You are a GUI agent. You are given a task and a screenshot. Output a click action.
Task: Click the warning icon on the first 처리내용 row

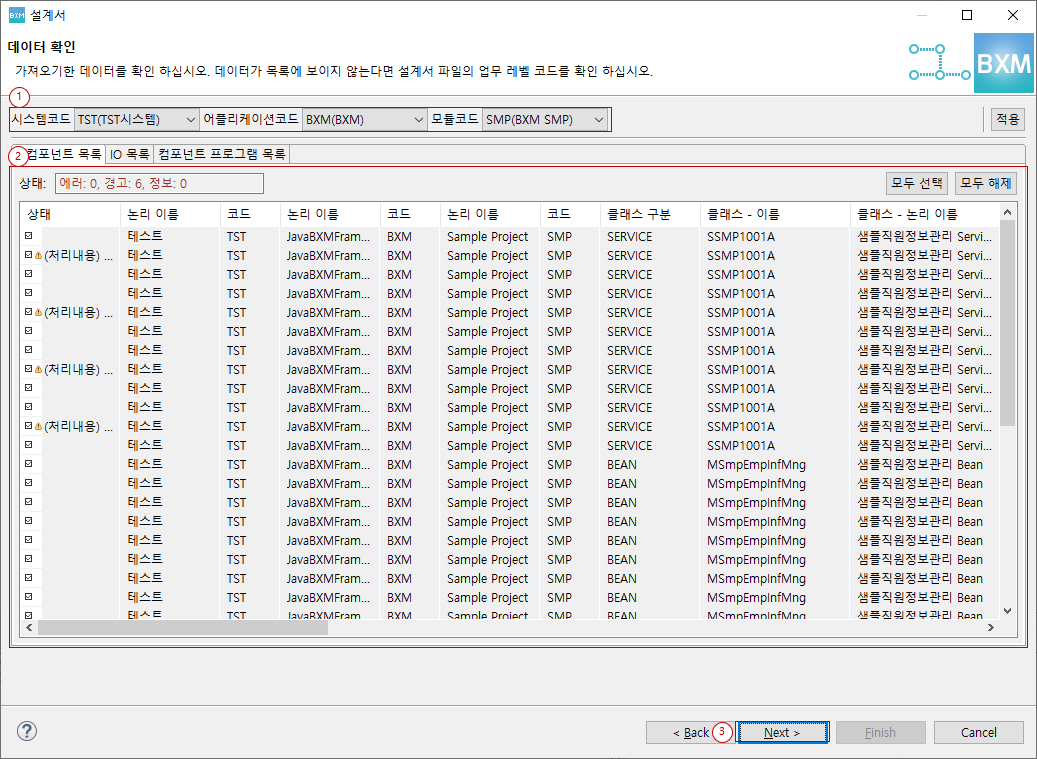coord(37,255)
